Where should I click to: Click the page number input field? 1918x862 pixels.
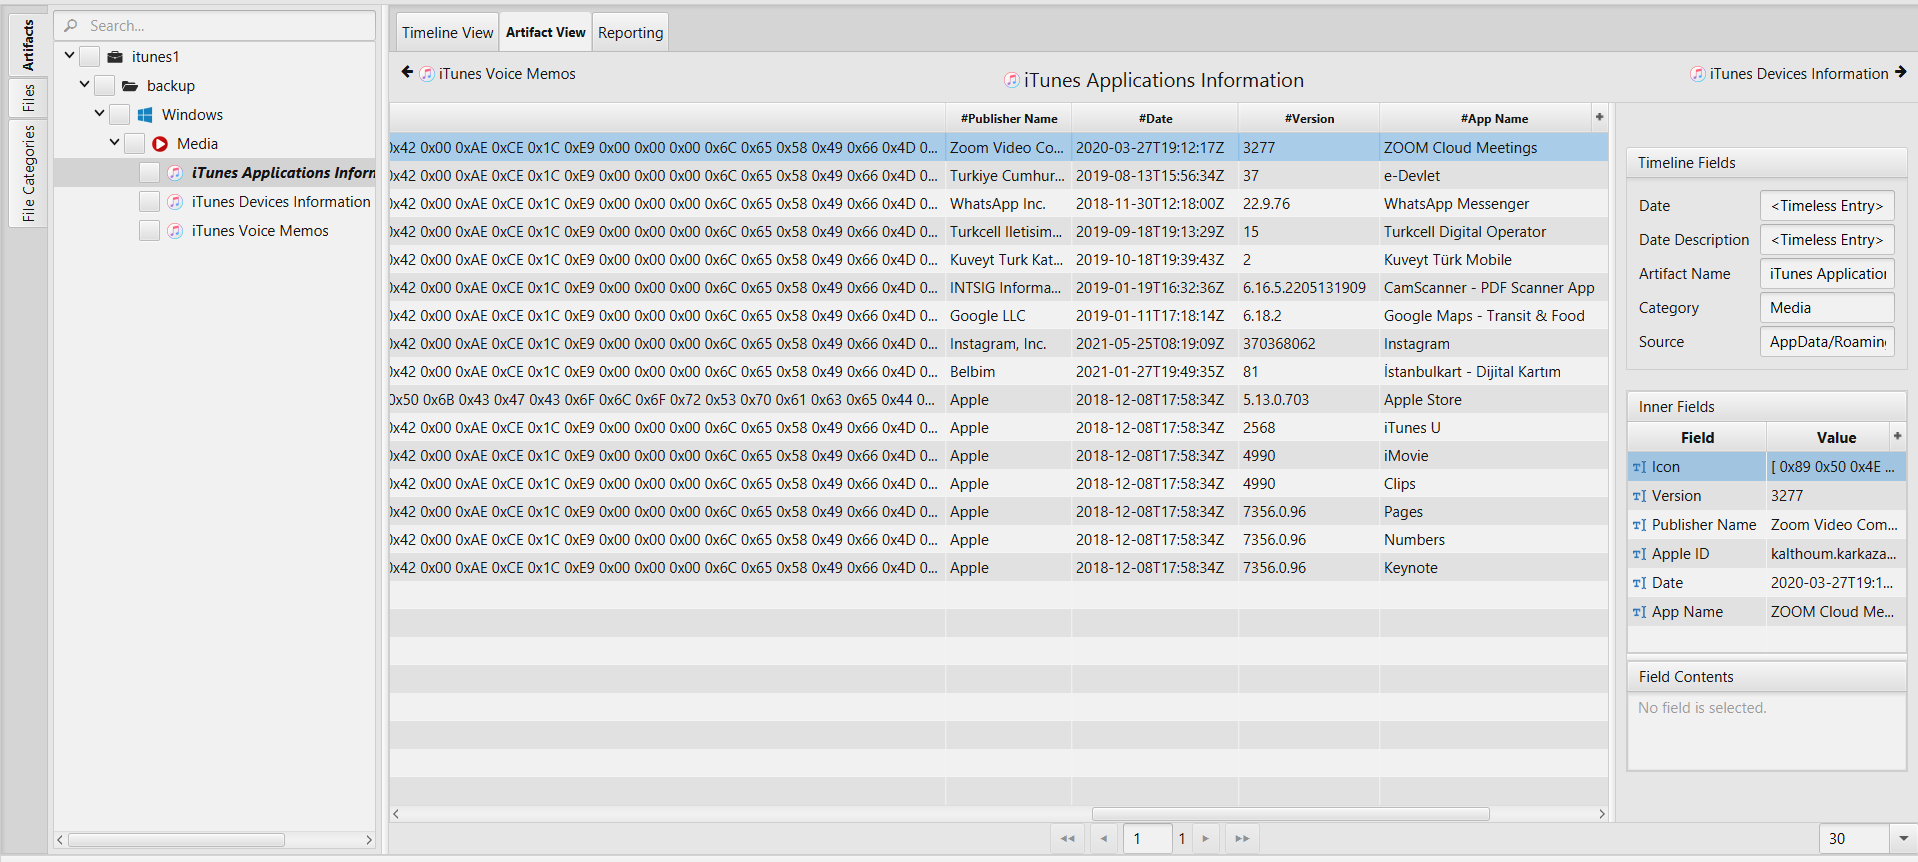coord(1147,838)
